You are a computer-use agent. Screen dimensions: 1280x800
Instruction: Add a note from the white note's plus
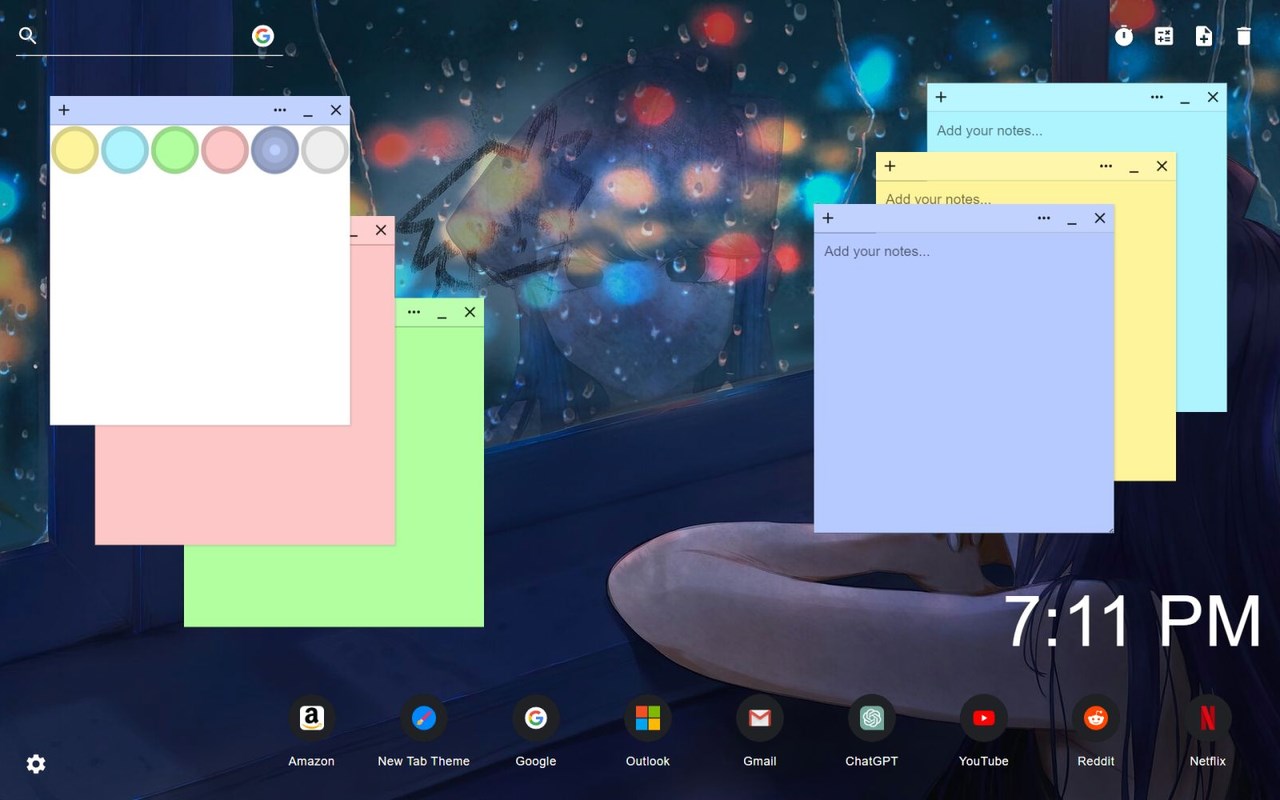(x=64, y=110)
